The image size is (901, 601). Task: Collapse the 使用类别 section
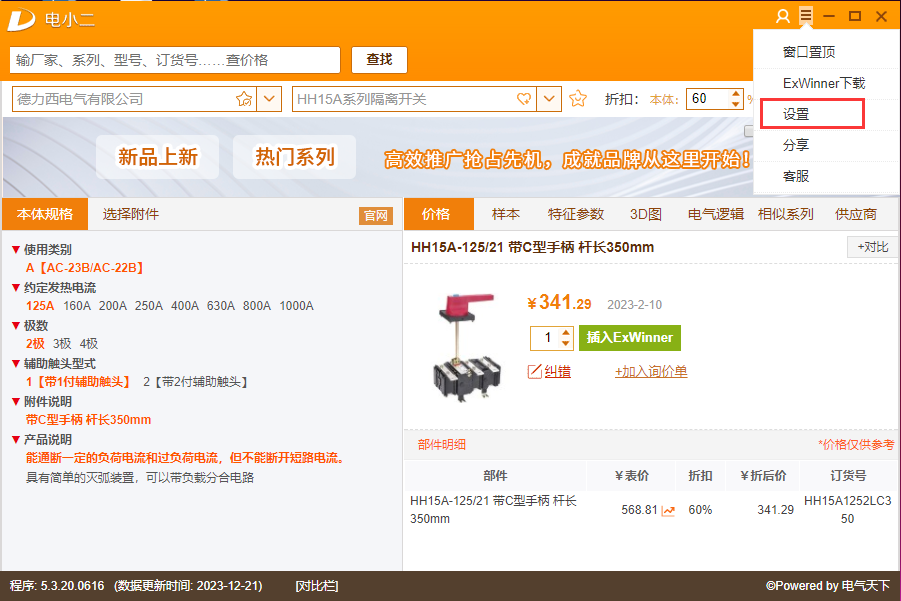click(x=16, y=249)
